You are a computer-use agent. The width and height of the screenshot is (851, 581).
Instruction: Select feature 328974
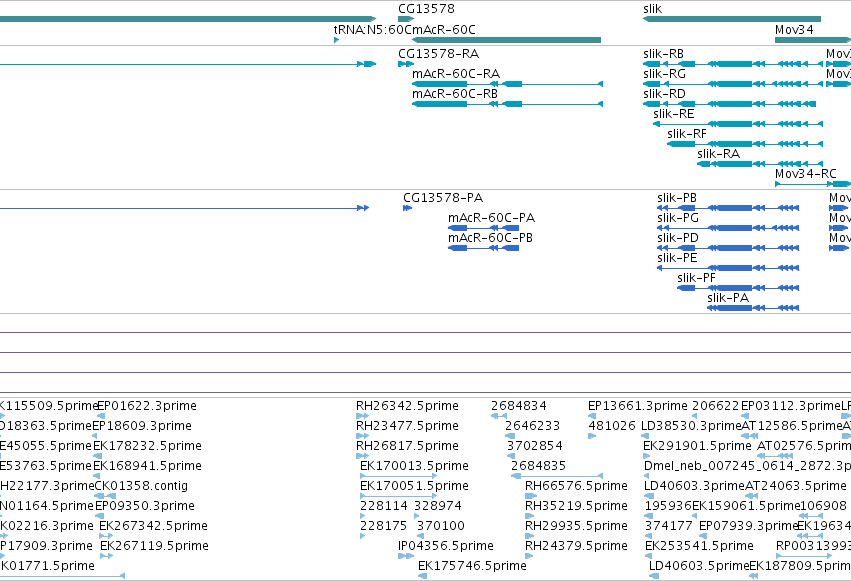click(x=417, y=516)
